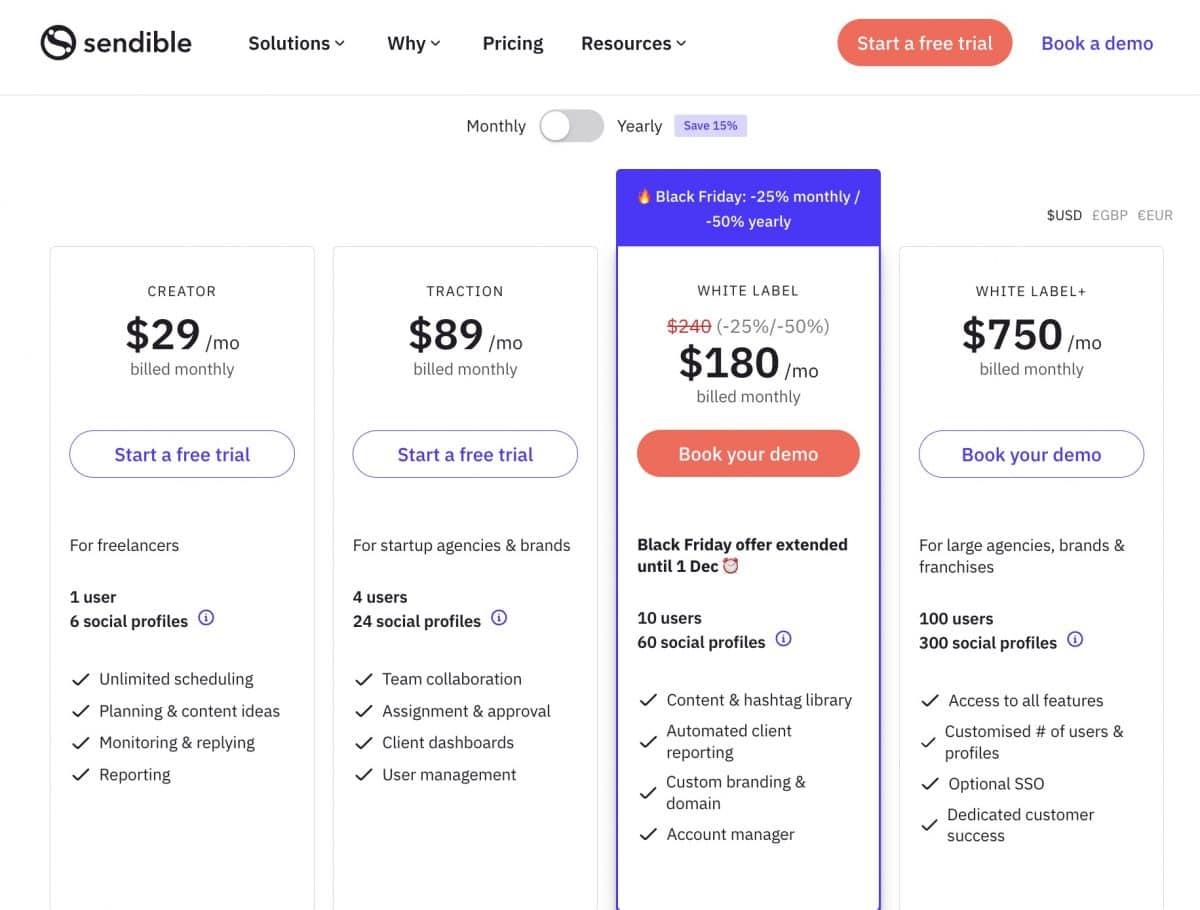
Task: Click the Book a demo link
Action: point(1097,43)
